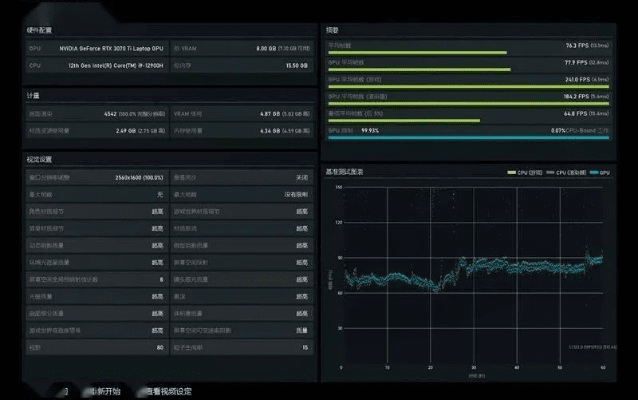The width and height of the screenshot is (638, 400).
Task: Click the GPU 99.93% bound bar
Action: point(470,131)
